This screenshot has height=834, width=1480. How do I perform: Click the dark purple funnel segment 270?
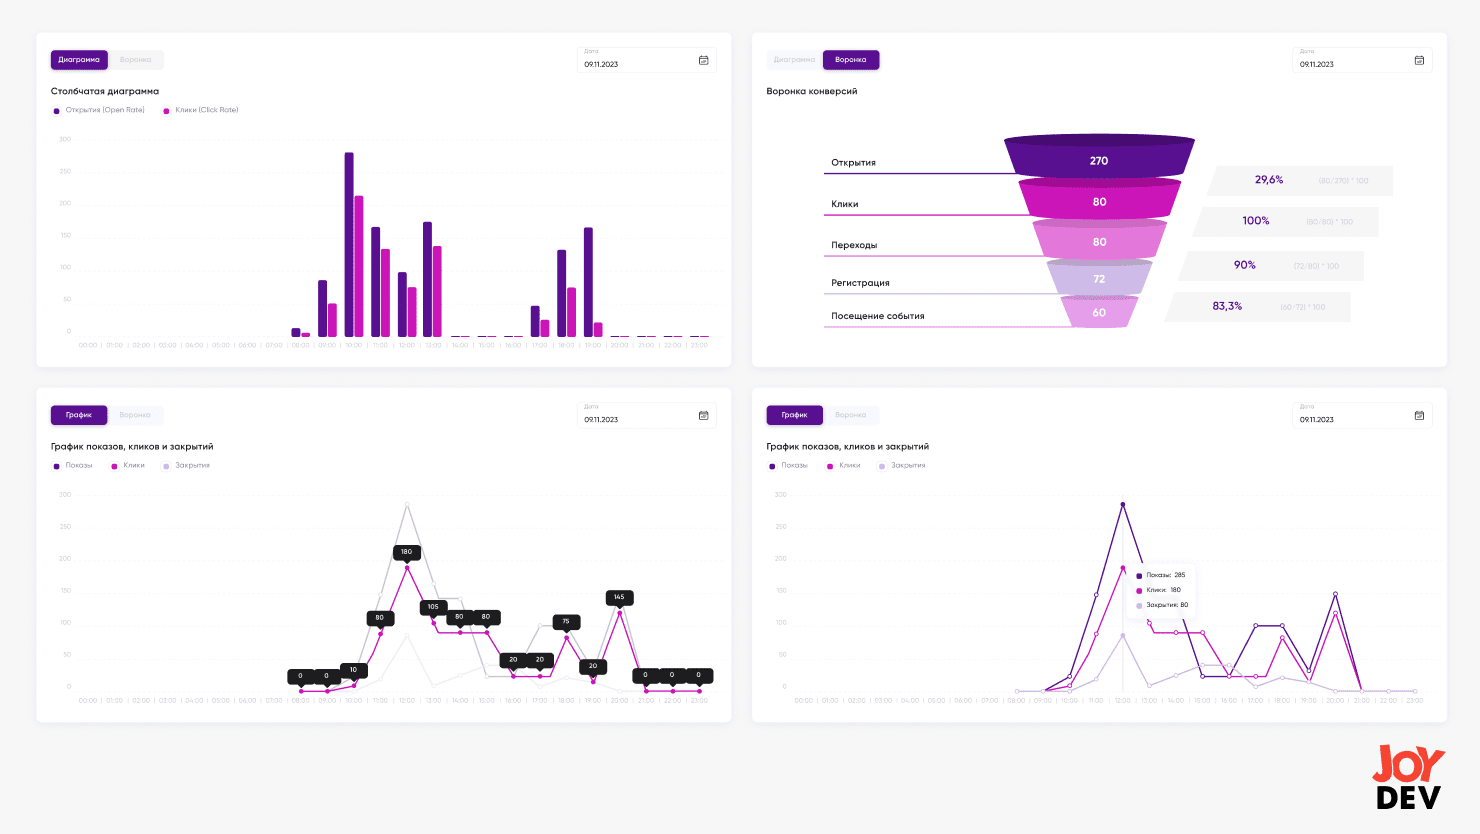click(x=1099, y=158)
